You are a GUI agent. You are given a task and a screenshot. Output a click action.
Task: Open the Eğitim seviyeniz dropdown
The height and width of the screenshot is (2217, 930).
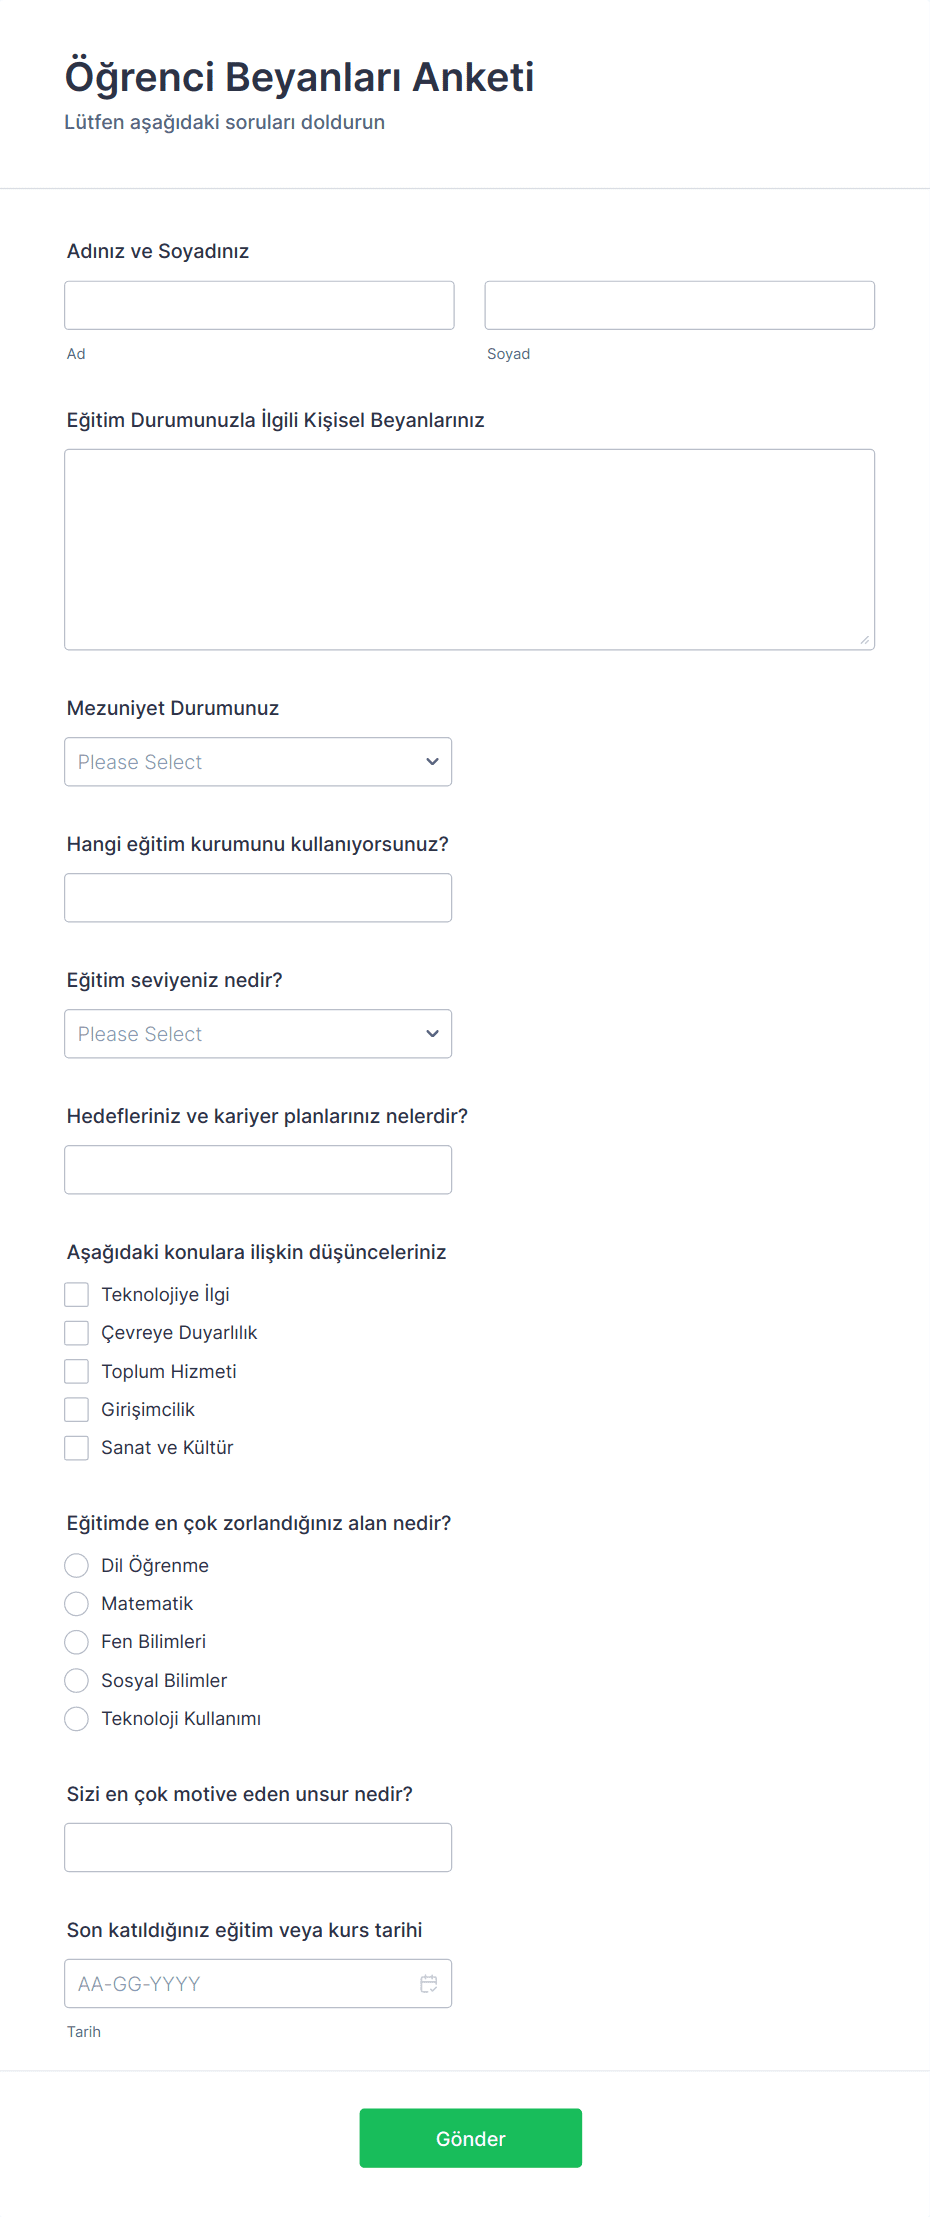pos(258,1034)
